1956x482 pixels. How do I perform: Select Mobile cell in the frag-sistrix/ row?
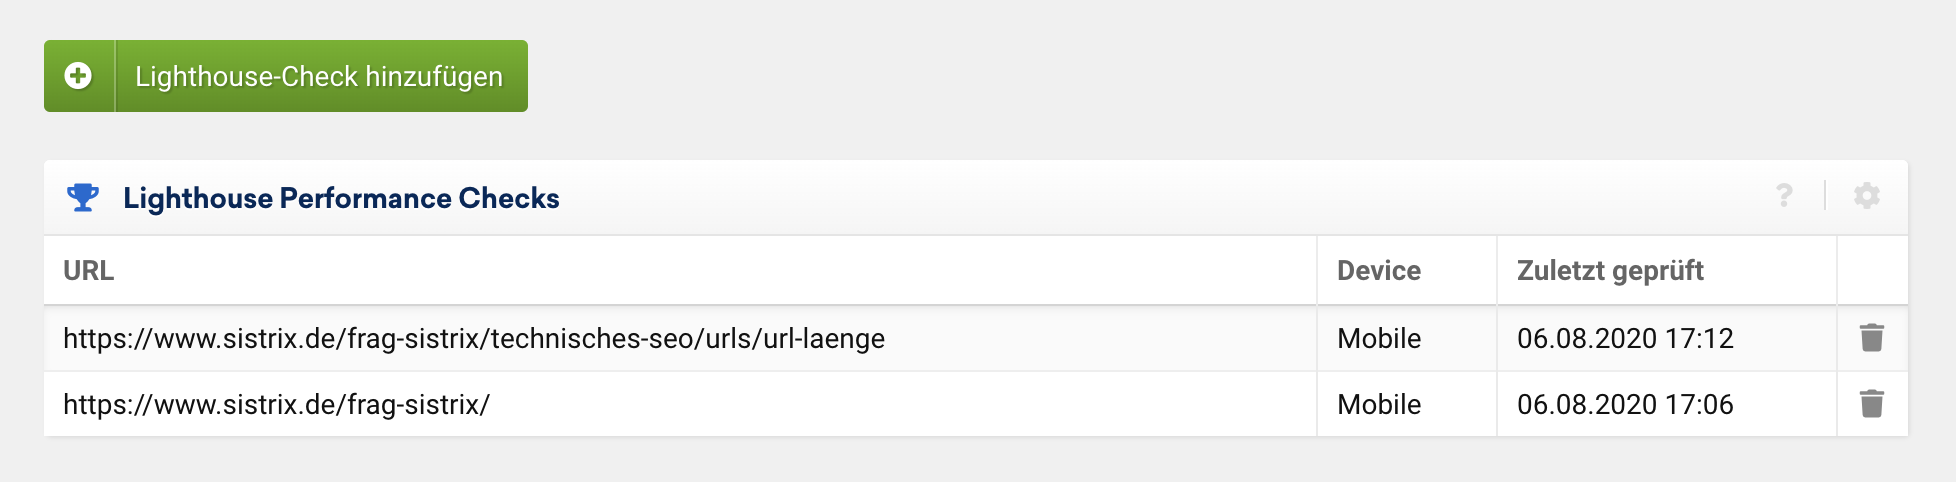1379,404
